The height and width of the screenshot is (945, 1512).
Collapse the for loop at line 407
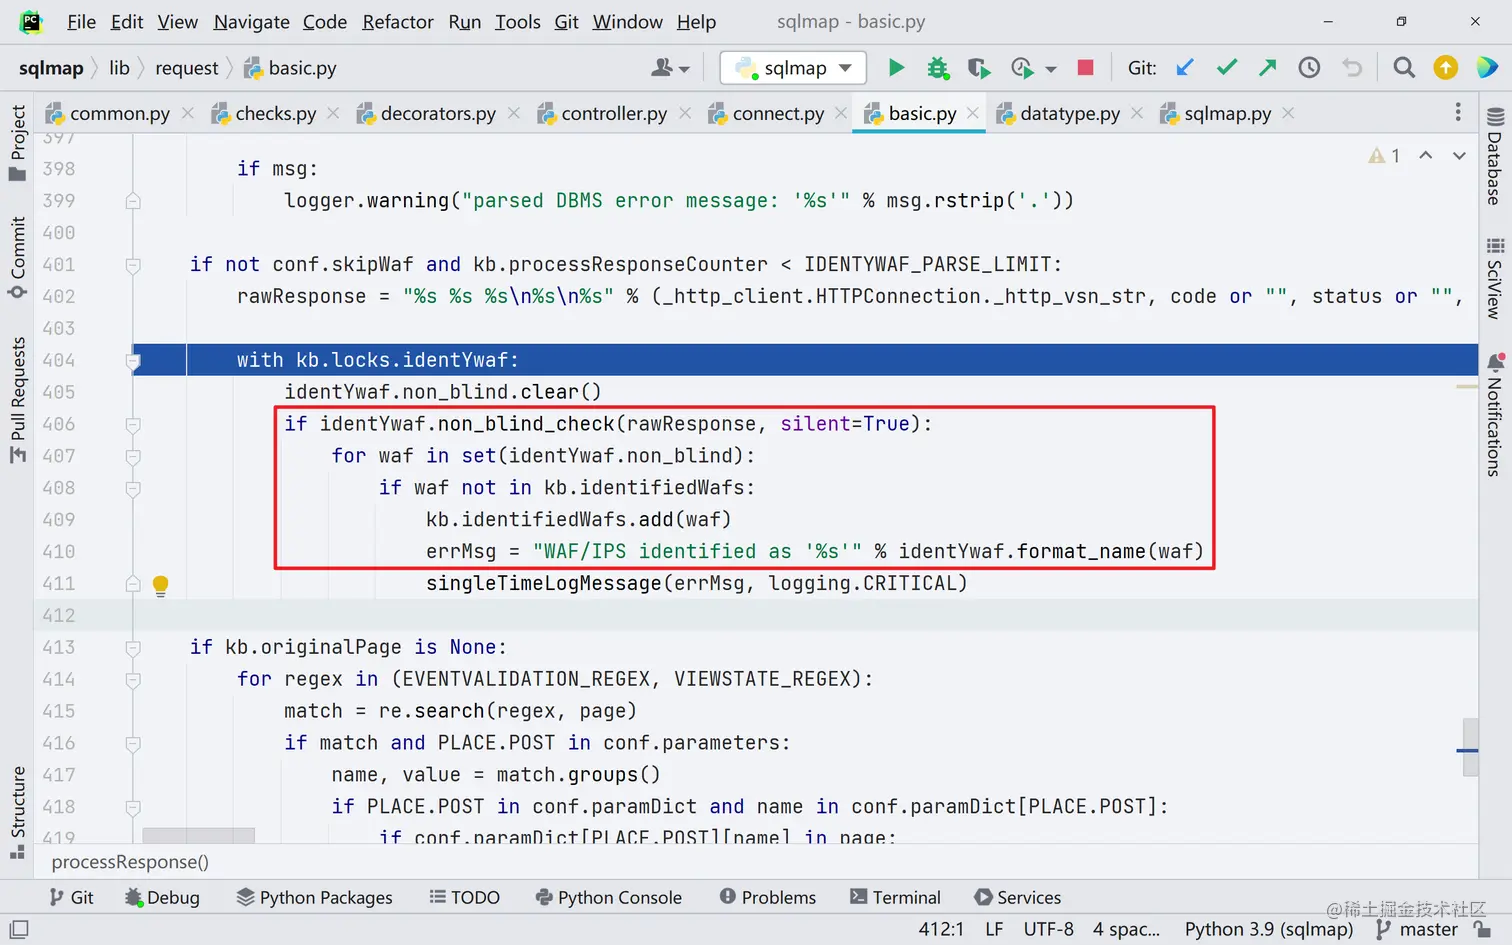point(133,457)
